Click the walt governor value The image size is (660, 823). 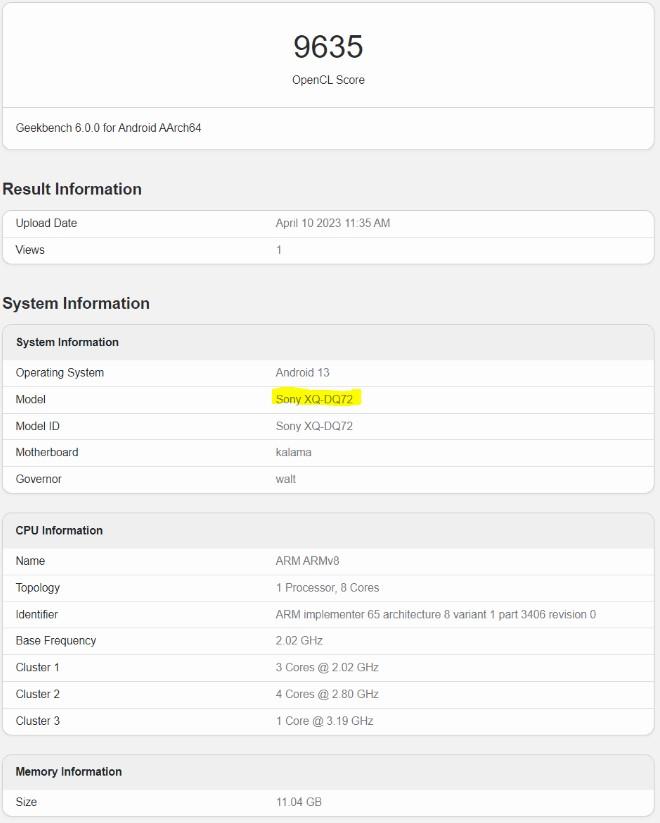coord(286,479)
